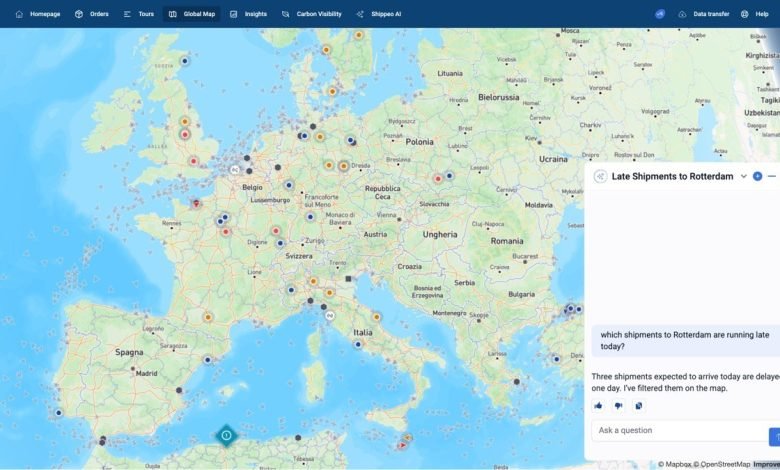Send the question with the blue send button
Image resolution: width=780 pixels, height=470 pixels.
click(x=774, y=436)
